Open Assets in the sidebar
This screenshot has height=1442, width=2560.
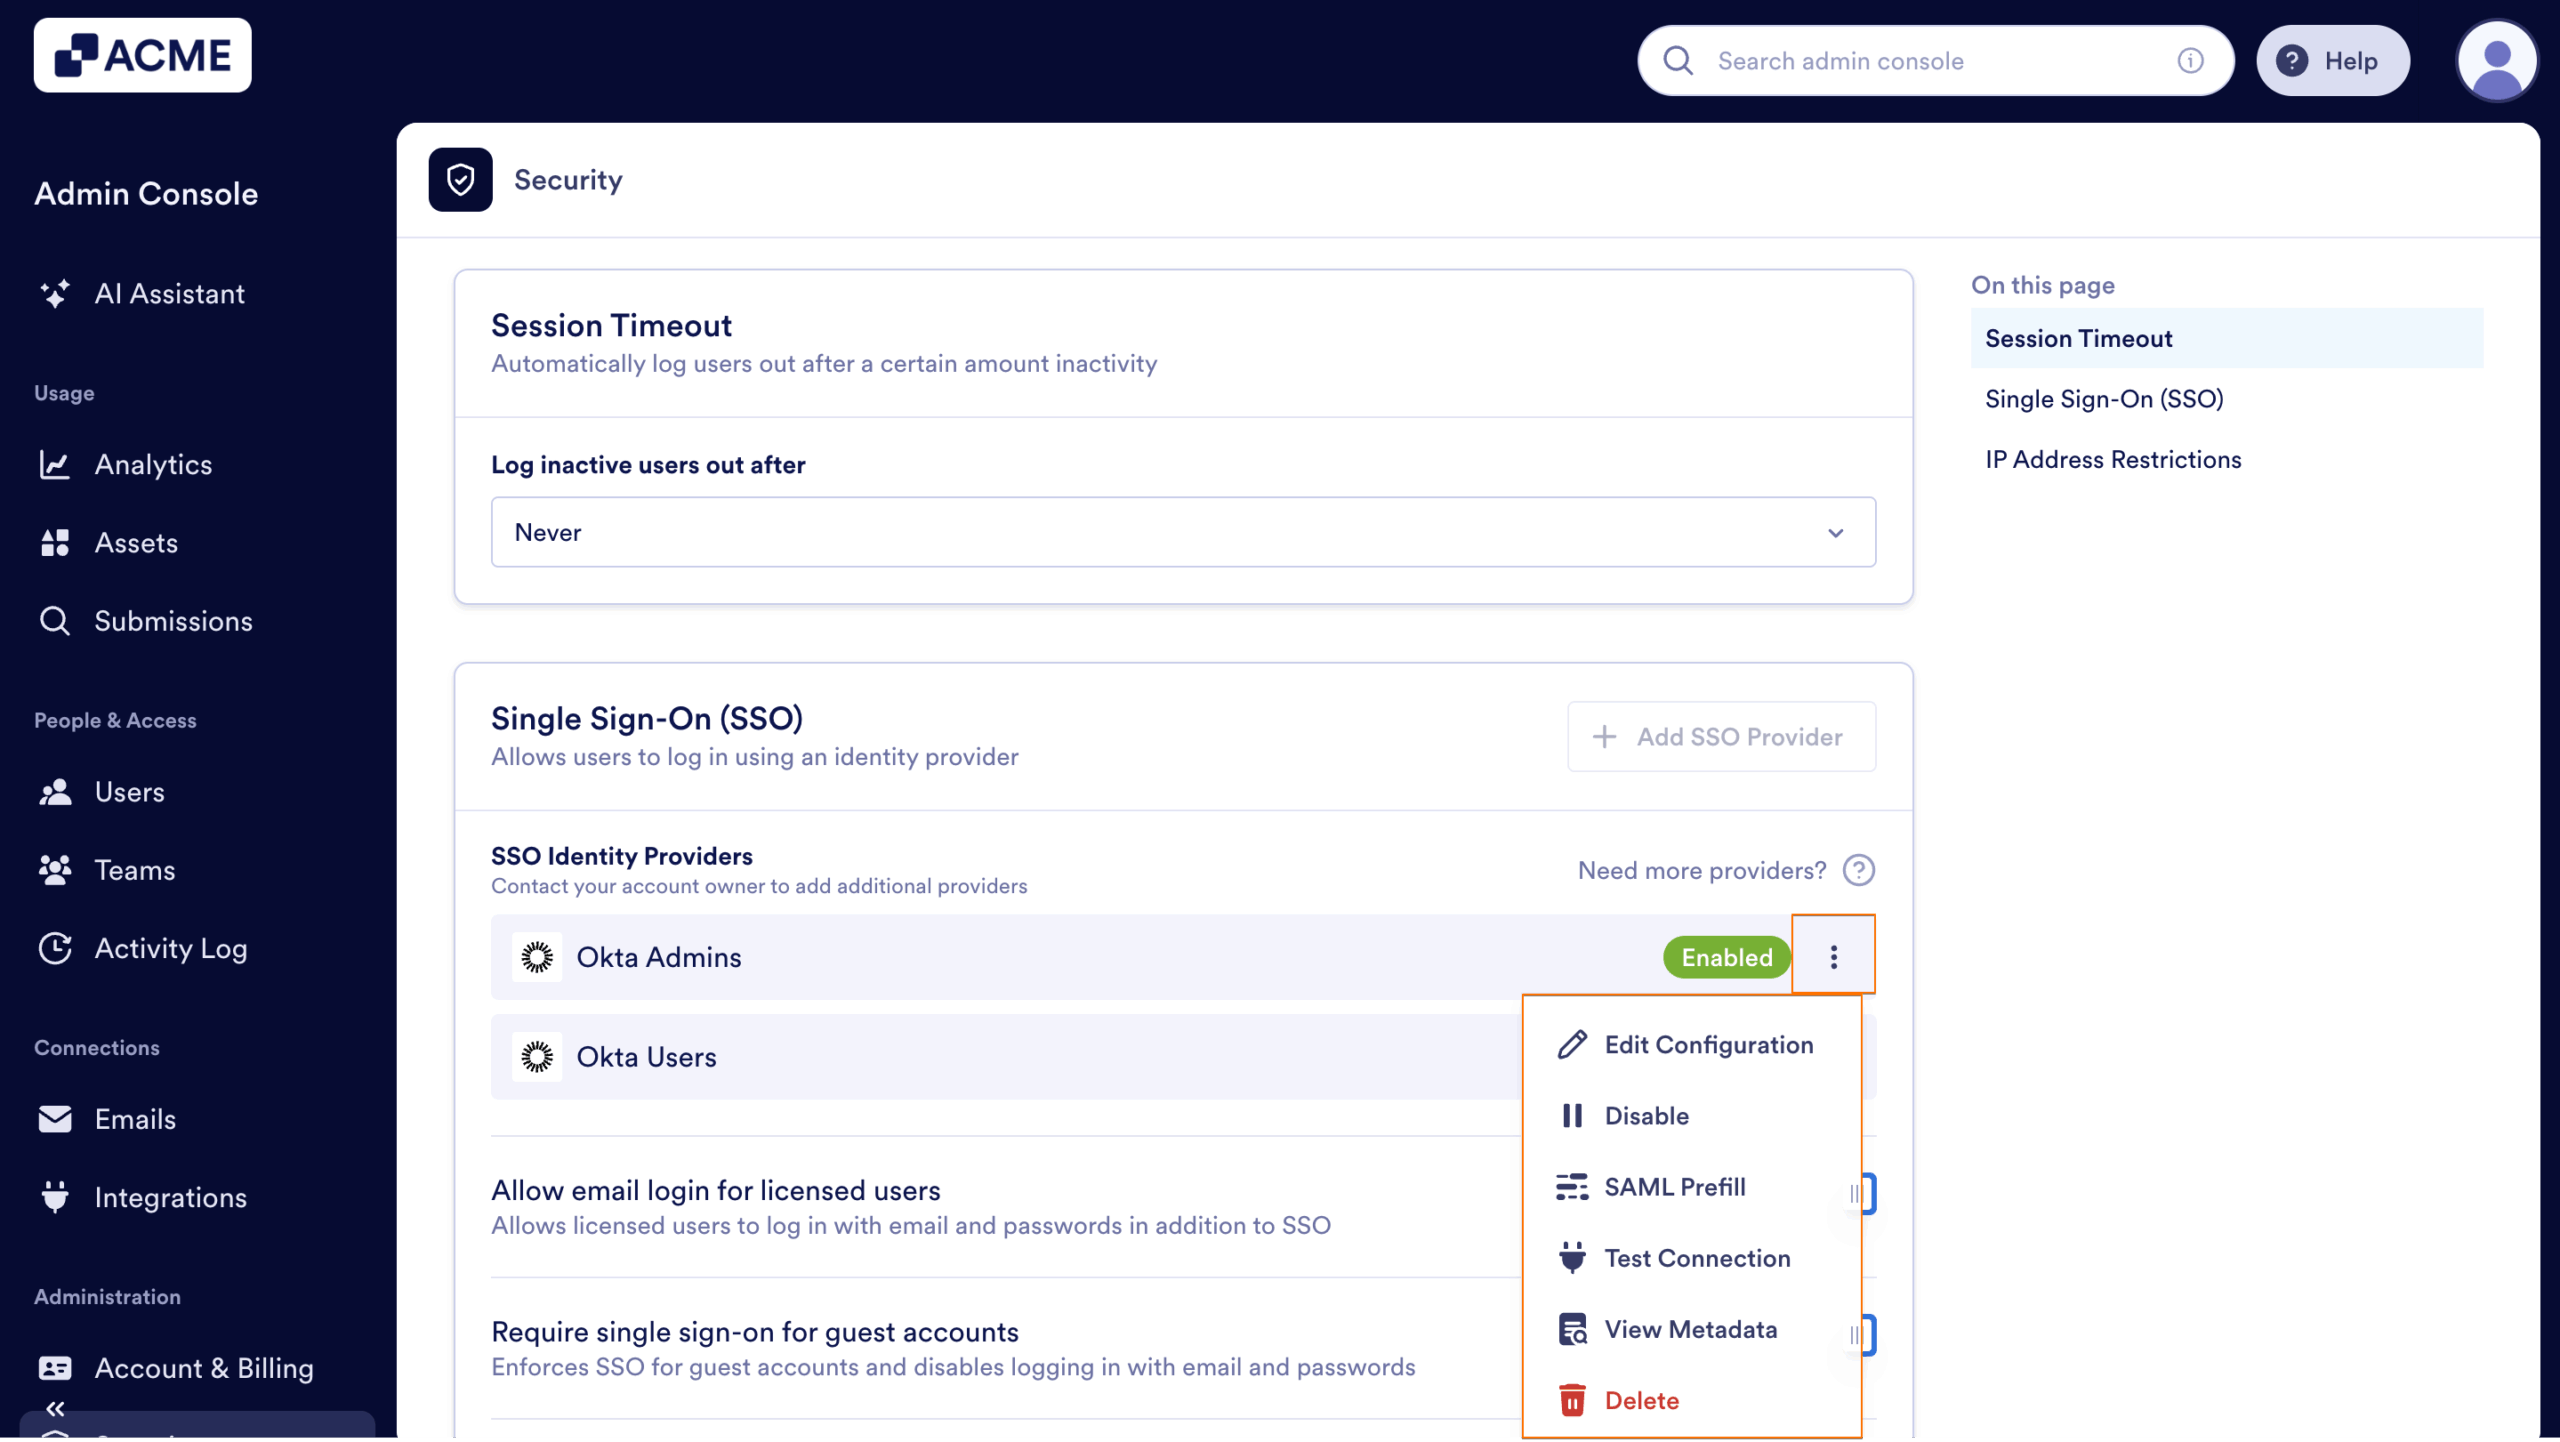pyautogui.click(x=136, y=542)
